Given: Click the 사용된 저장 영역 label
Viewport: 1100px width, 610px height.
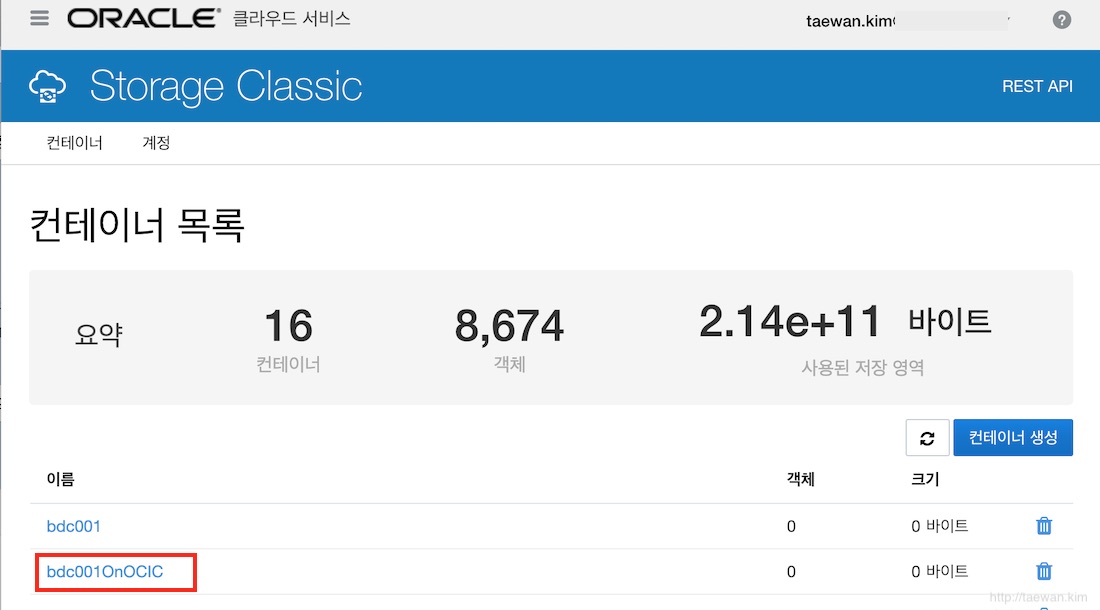Looking at the screenshot, I should coord(862,367).
